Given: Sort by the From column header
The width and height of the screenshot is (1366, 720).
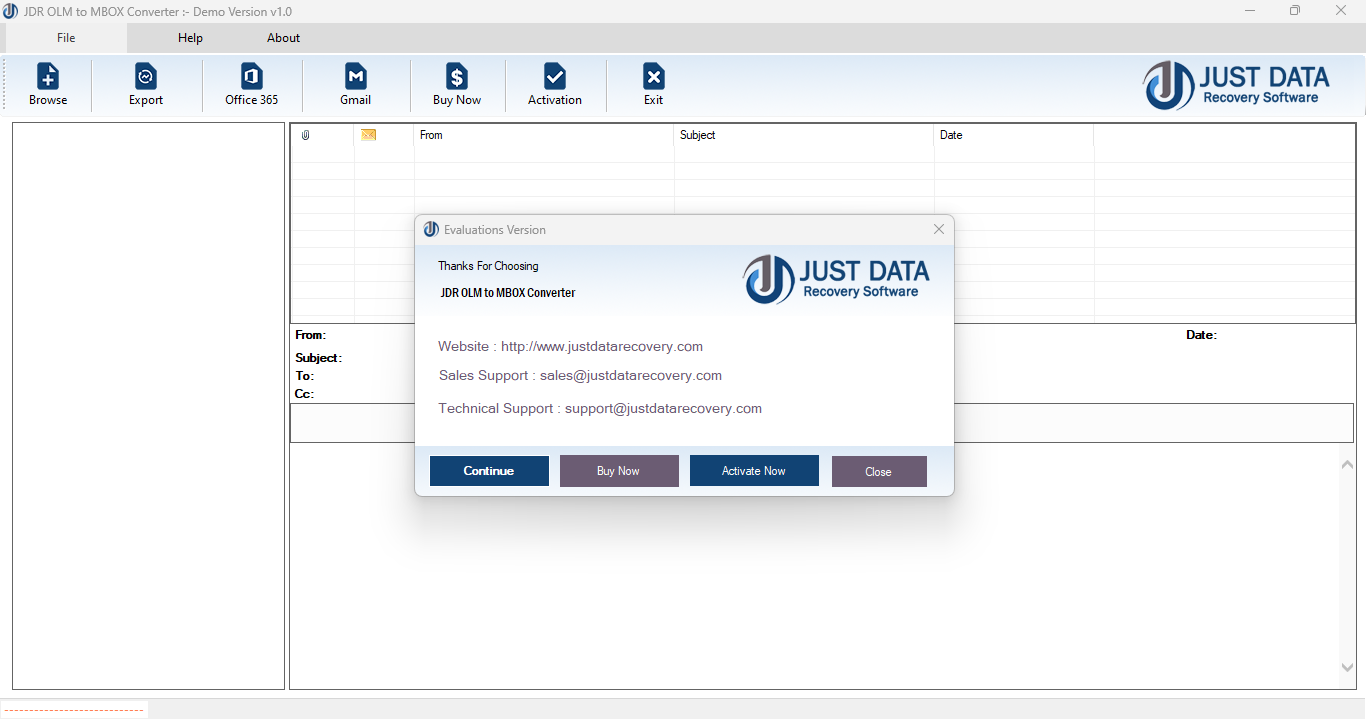Looking at the screenshot, I should tap(544, 135).
